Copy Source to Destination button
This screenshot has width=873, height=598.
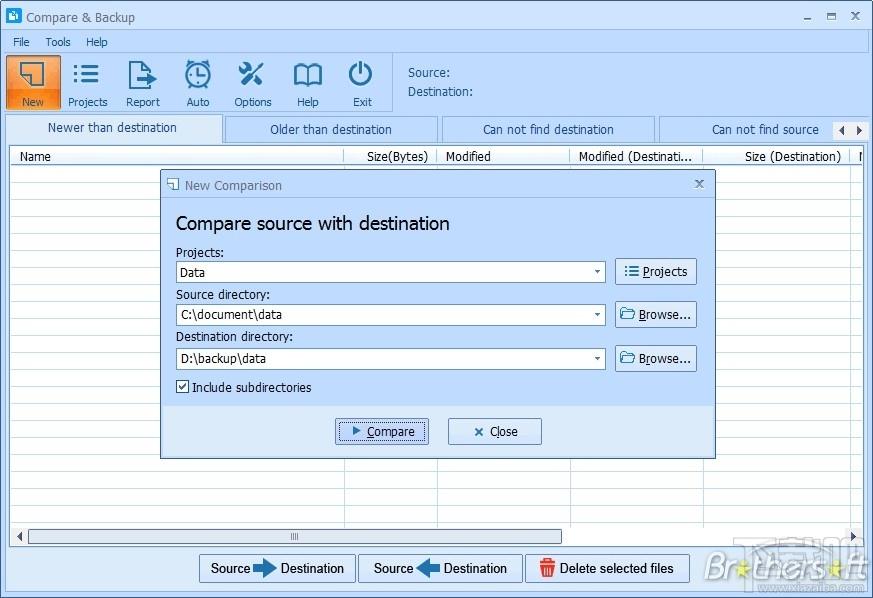(277, 568)
